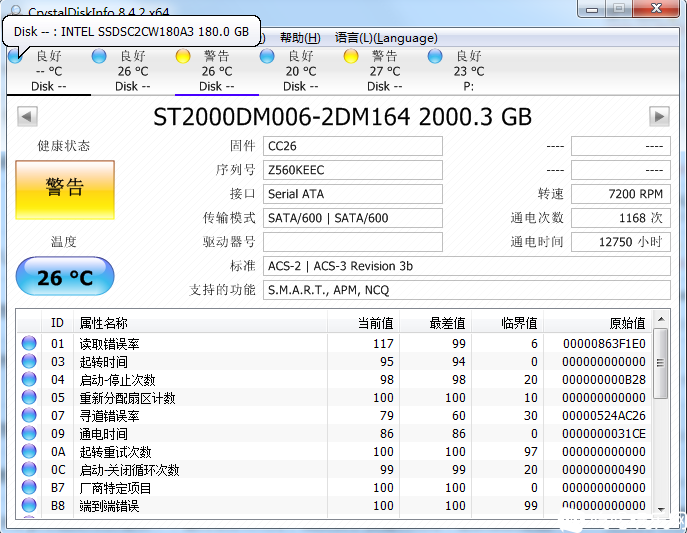Click status orb of row 0C 启动-关闭循环次数

[29, 469]
